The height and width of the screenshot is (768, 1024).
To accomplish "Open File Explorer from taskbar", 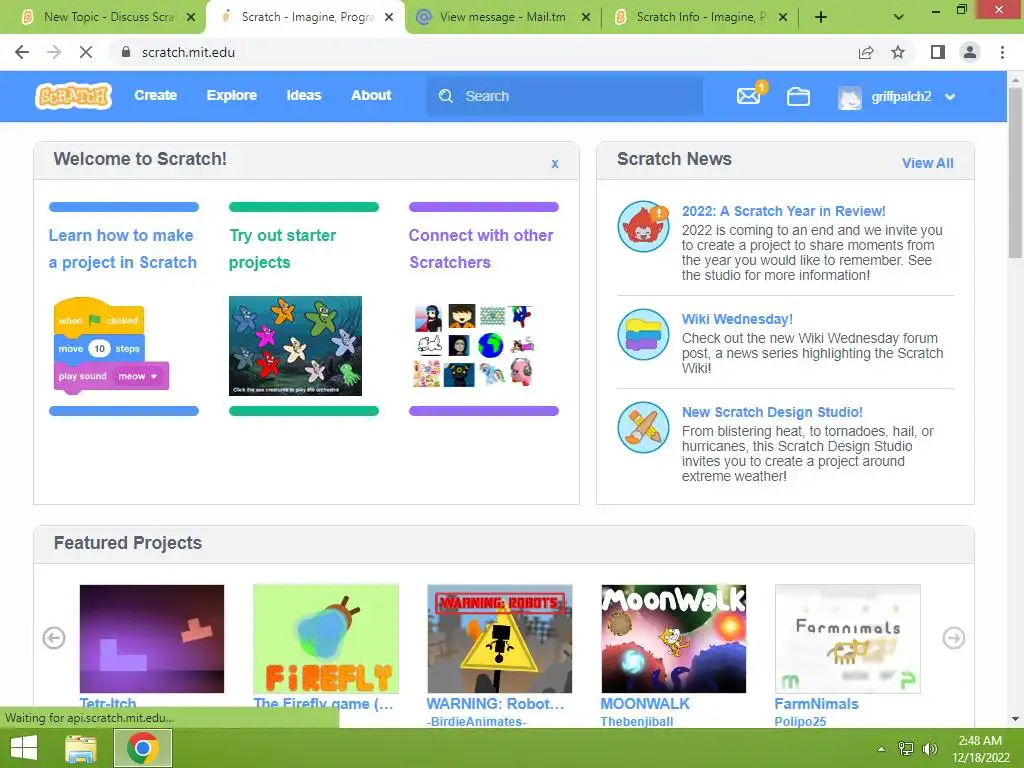I will pyautogui.click(x=81, y=748).
